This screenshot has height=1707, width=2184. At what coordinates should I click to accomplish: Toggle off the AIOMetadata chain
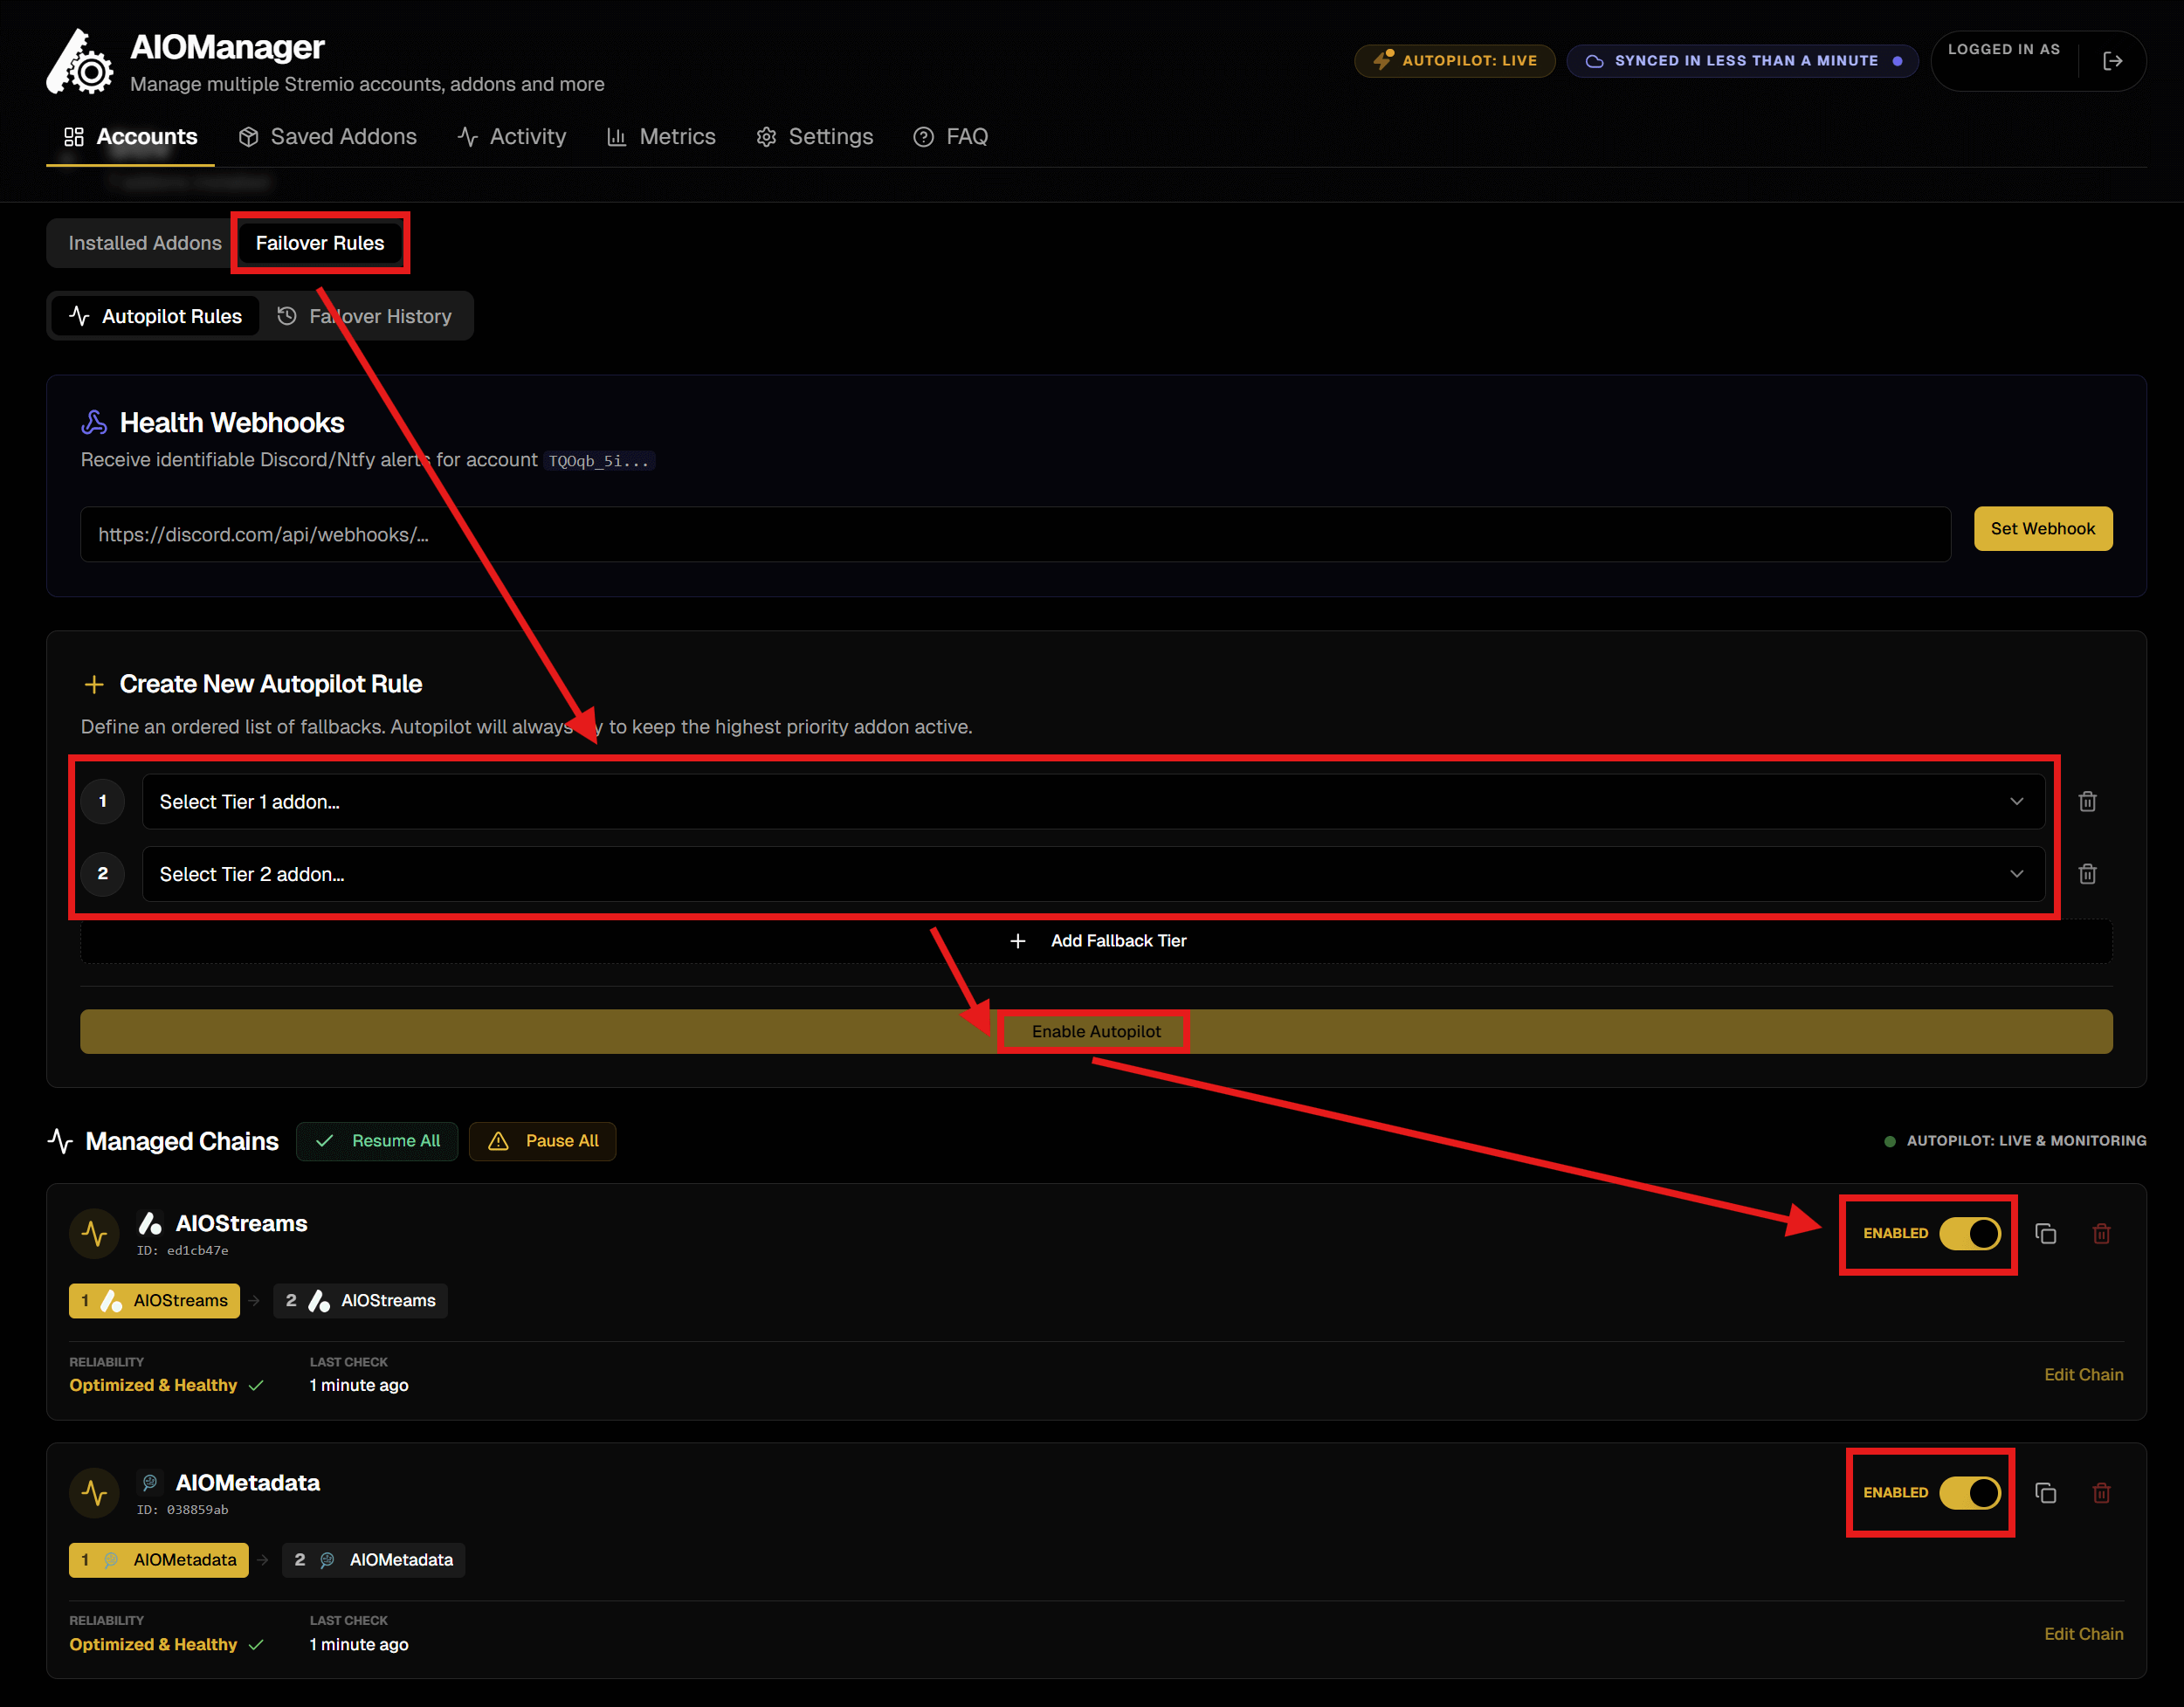[x=1969, y=1492]
